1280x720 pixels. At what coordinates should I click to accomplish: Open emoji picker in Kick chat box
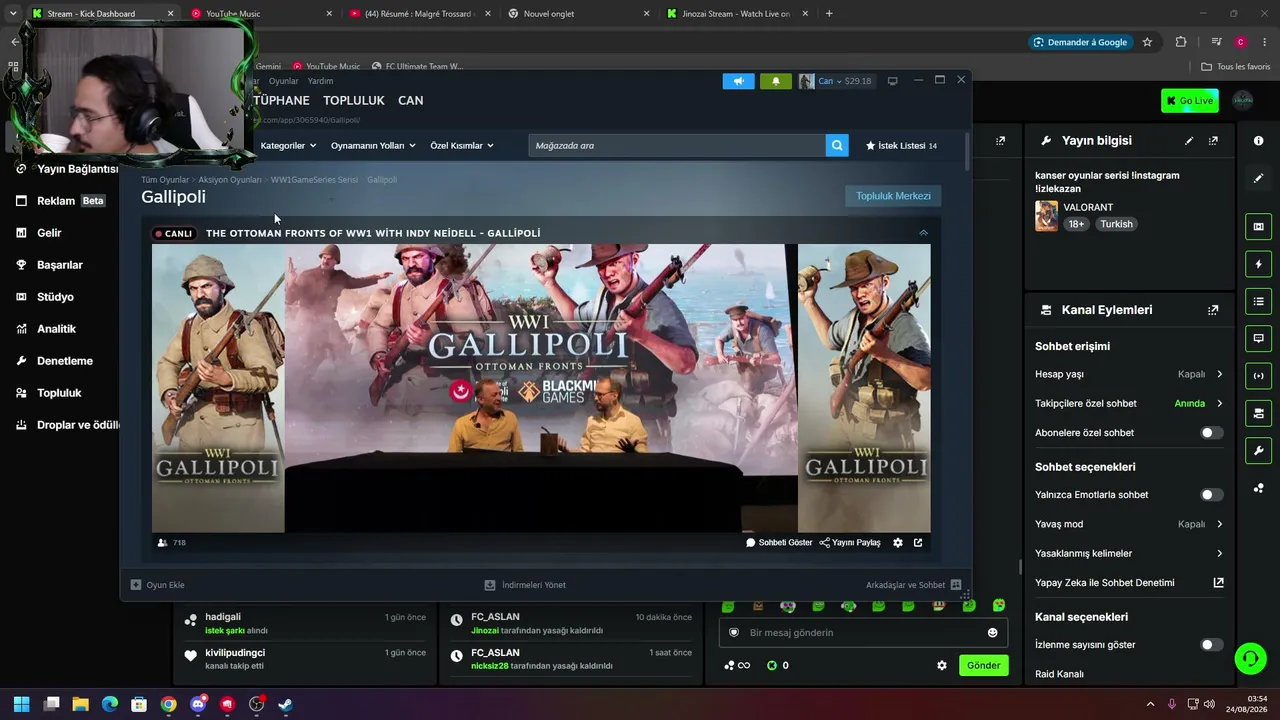pyautogui.click(x=993, y=633)
